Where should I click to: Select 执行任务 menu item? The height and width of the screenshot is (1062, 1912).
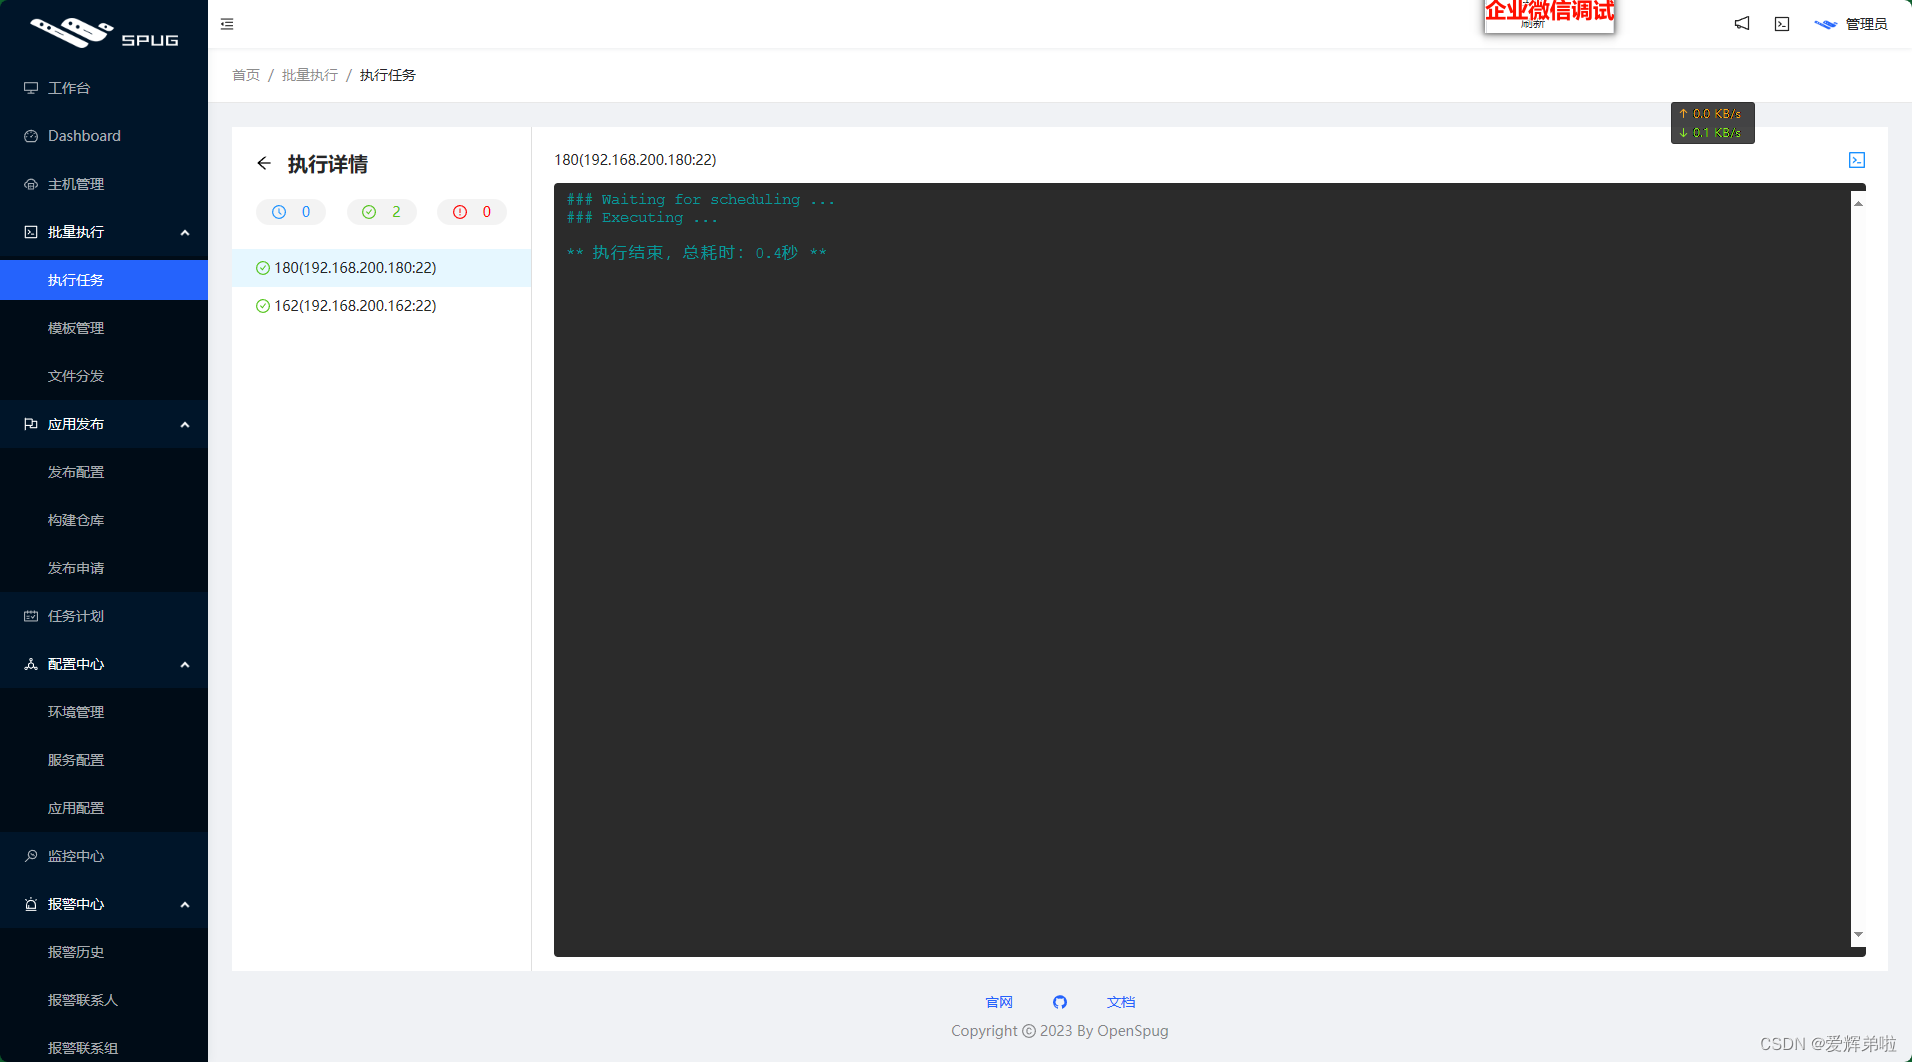[104, 280]
